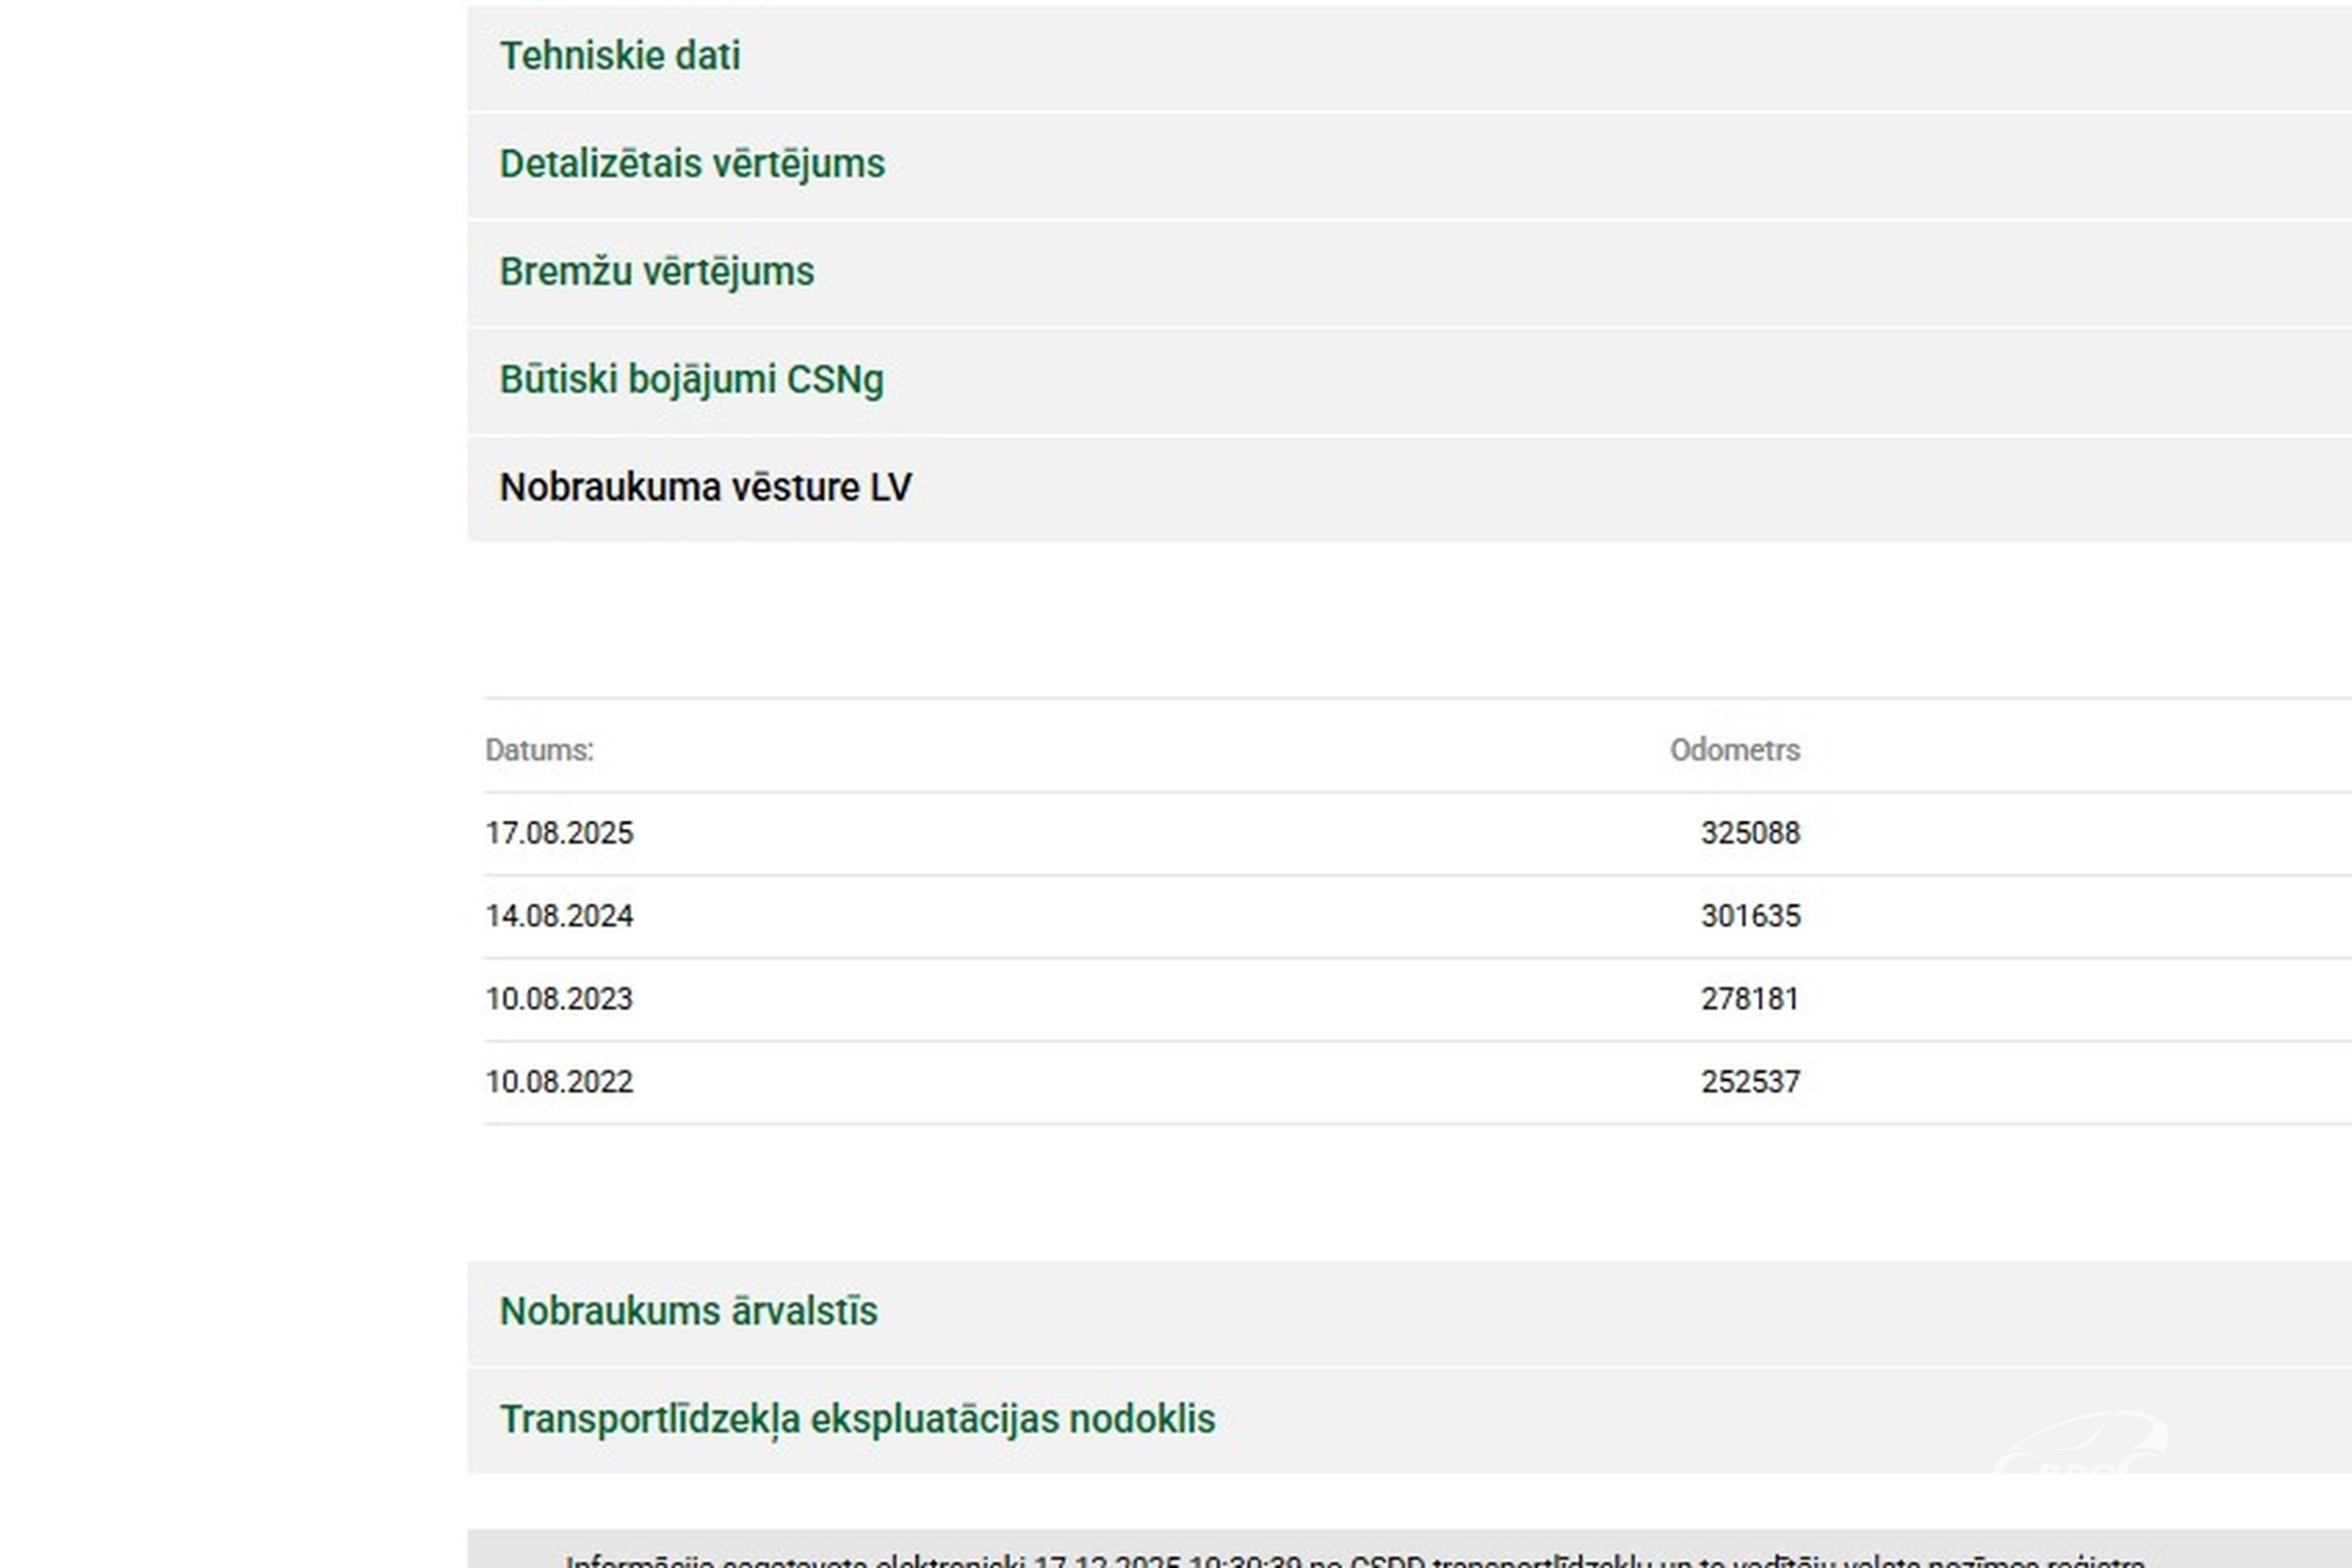Show the Būtiski bojājumi CSNg section
The width and height of the screenshot is (2352, 1568).
pyautogui.click(x=691, y=380)
